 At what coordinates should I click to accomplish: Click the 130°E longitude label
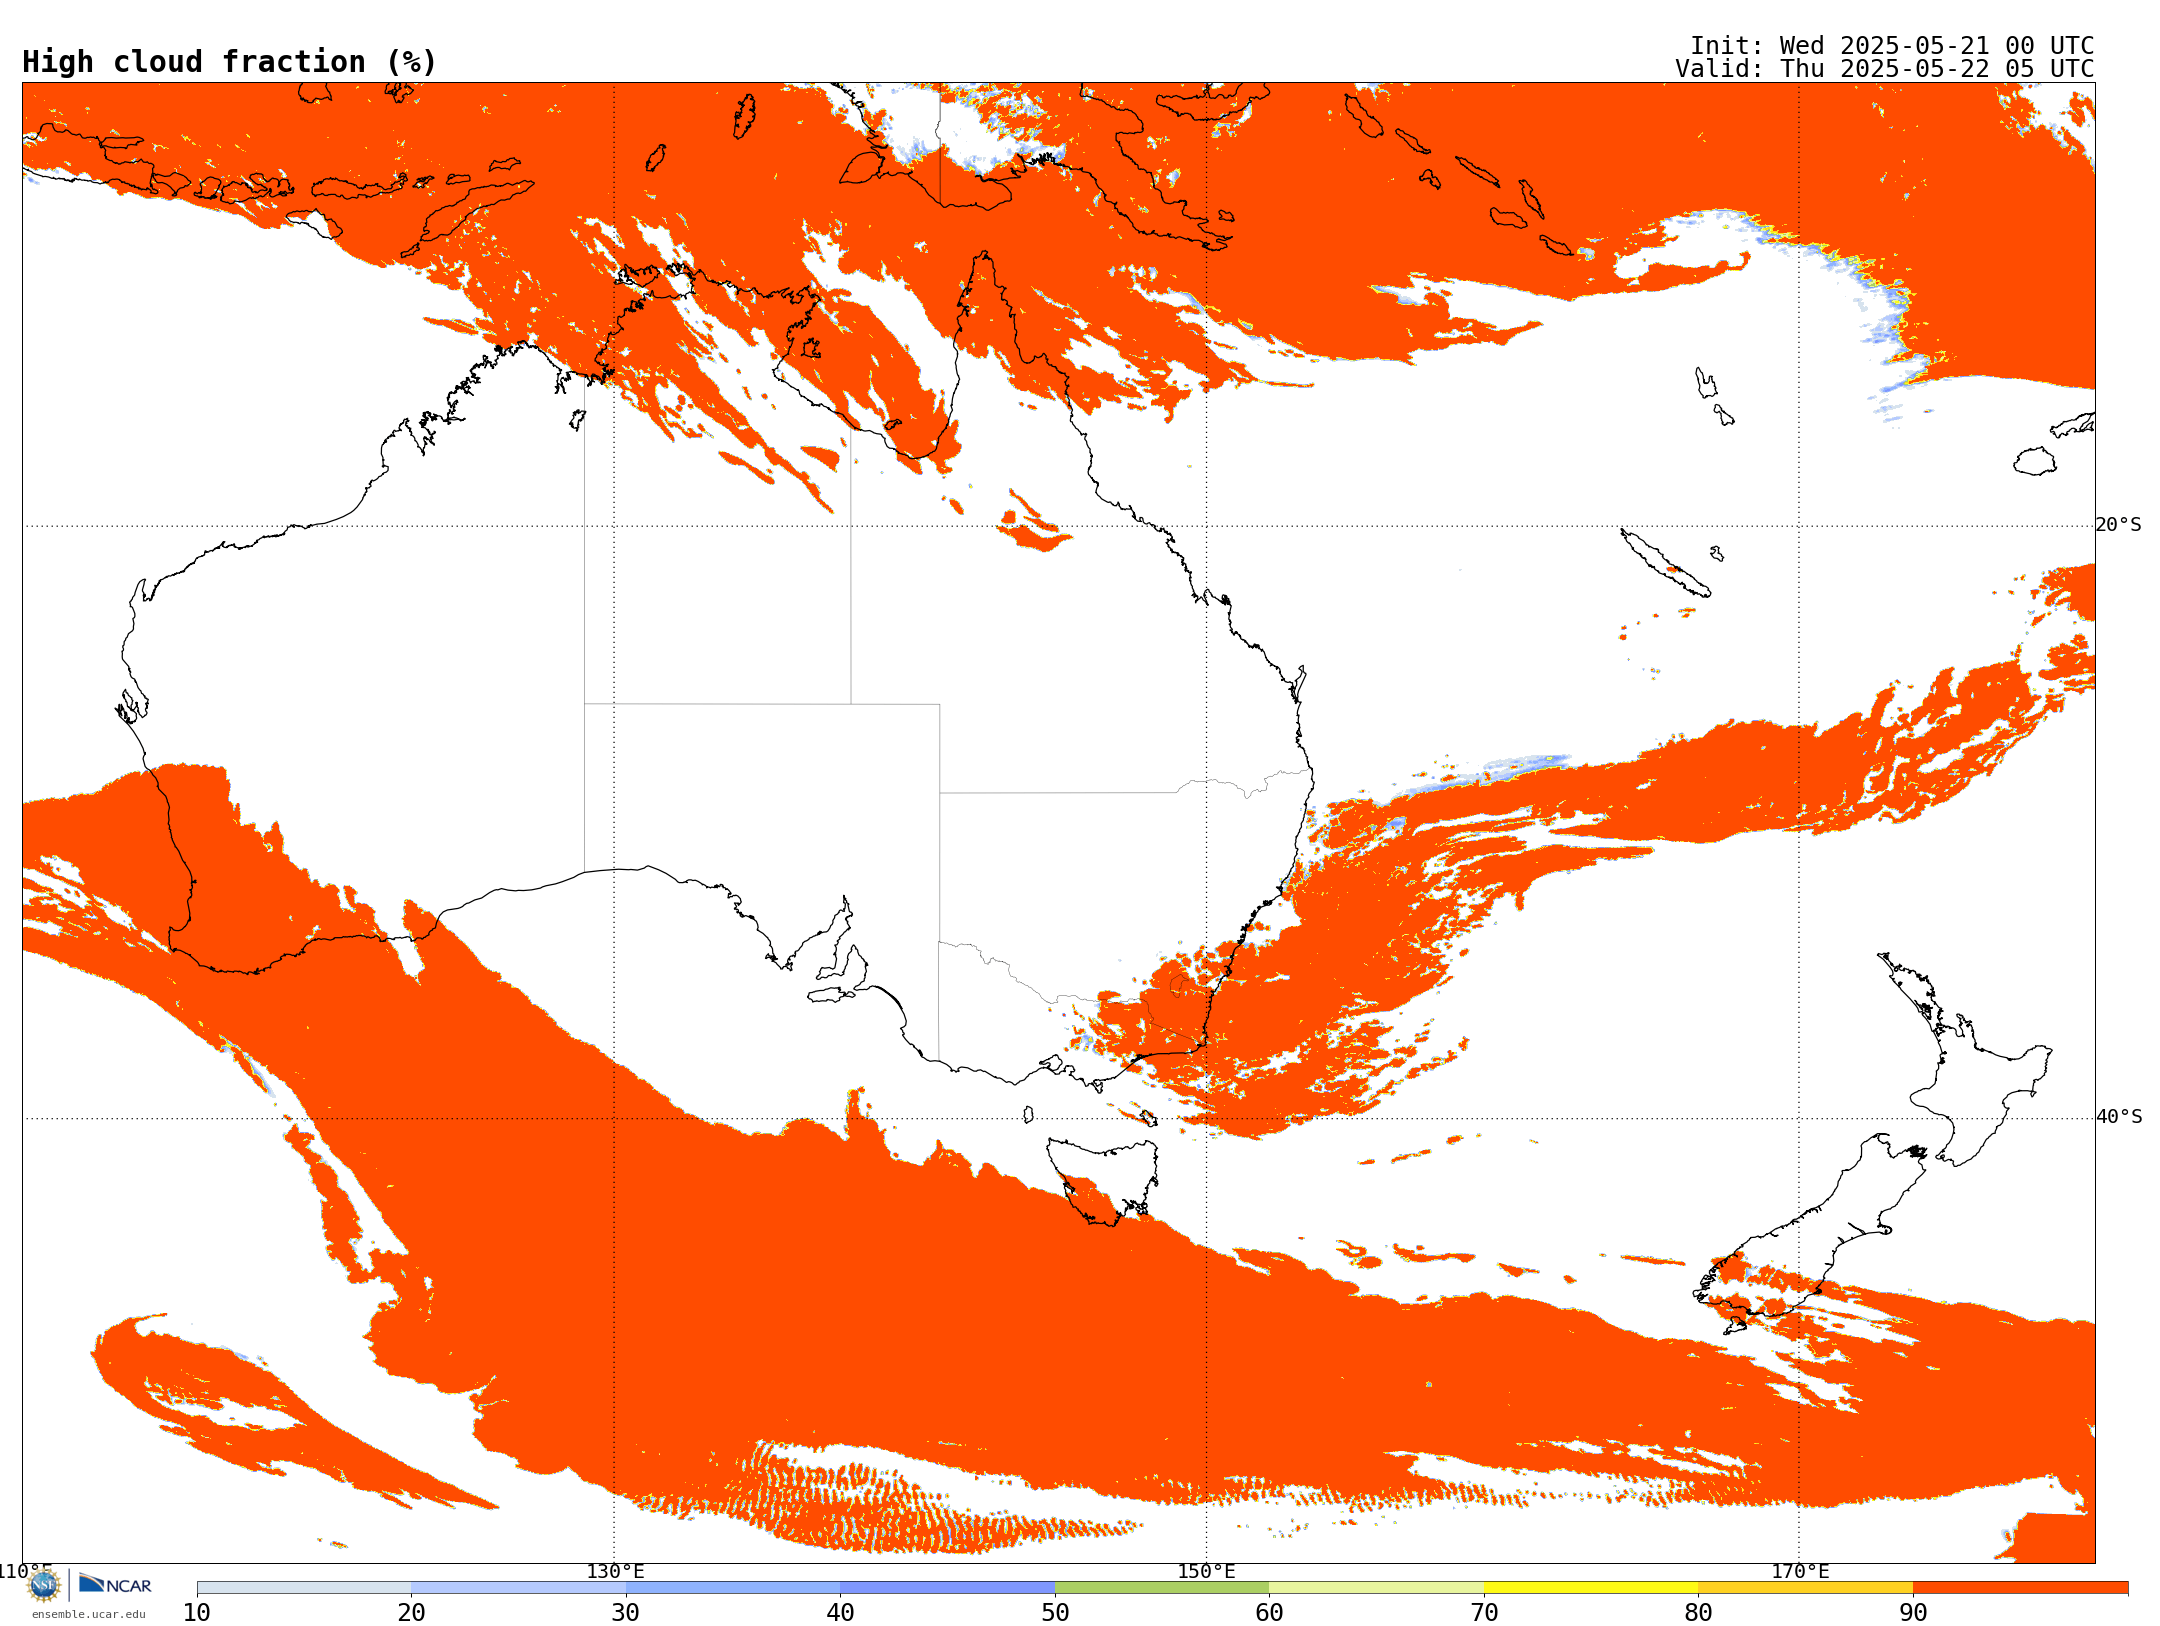(x=615, y=1571)
